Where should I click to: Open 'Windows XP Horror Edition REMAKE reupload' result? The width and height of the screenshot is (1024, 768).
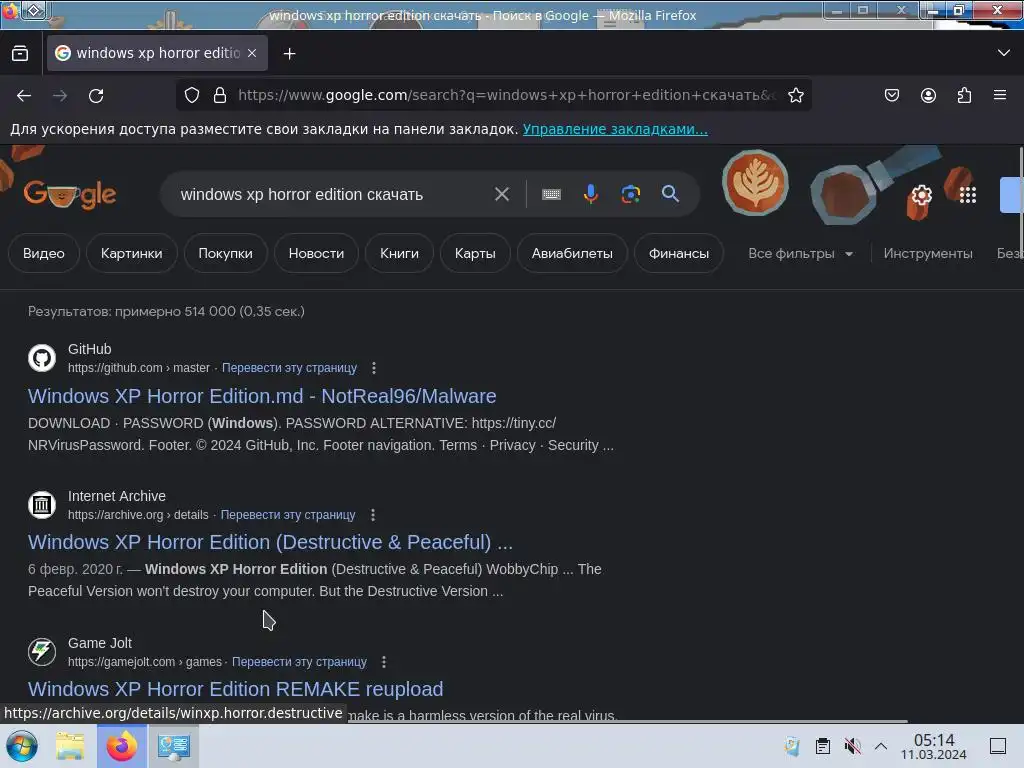(x=236, y=689)
